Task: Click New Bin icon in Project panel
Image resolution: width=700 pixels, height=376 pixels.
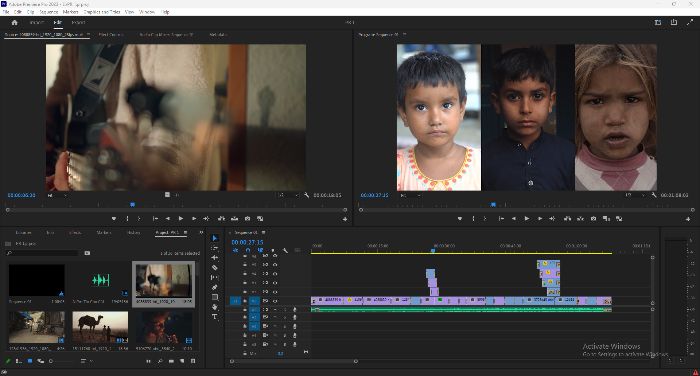Action: click(x=171, y=361)
